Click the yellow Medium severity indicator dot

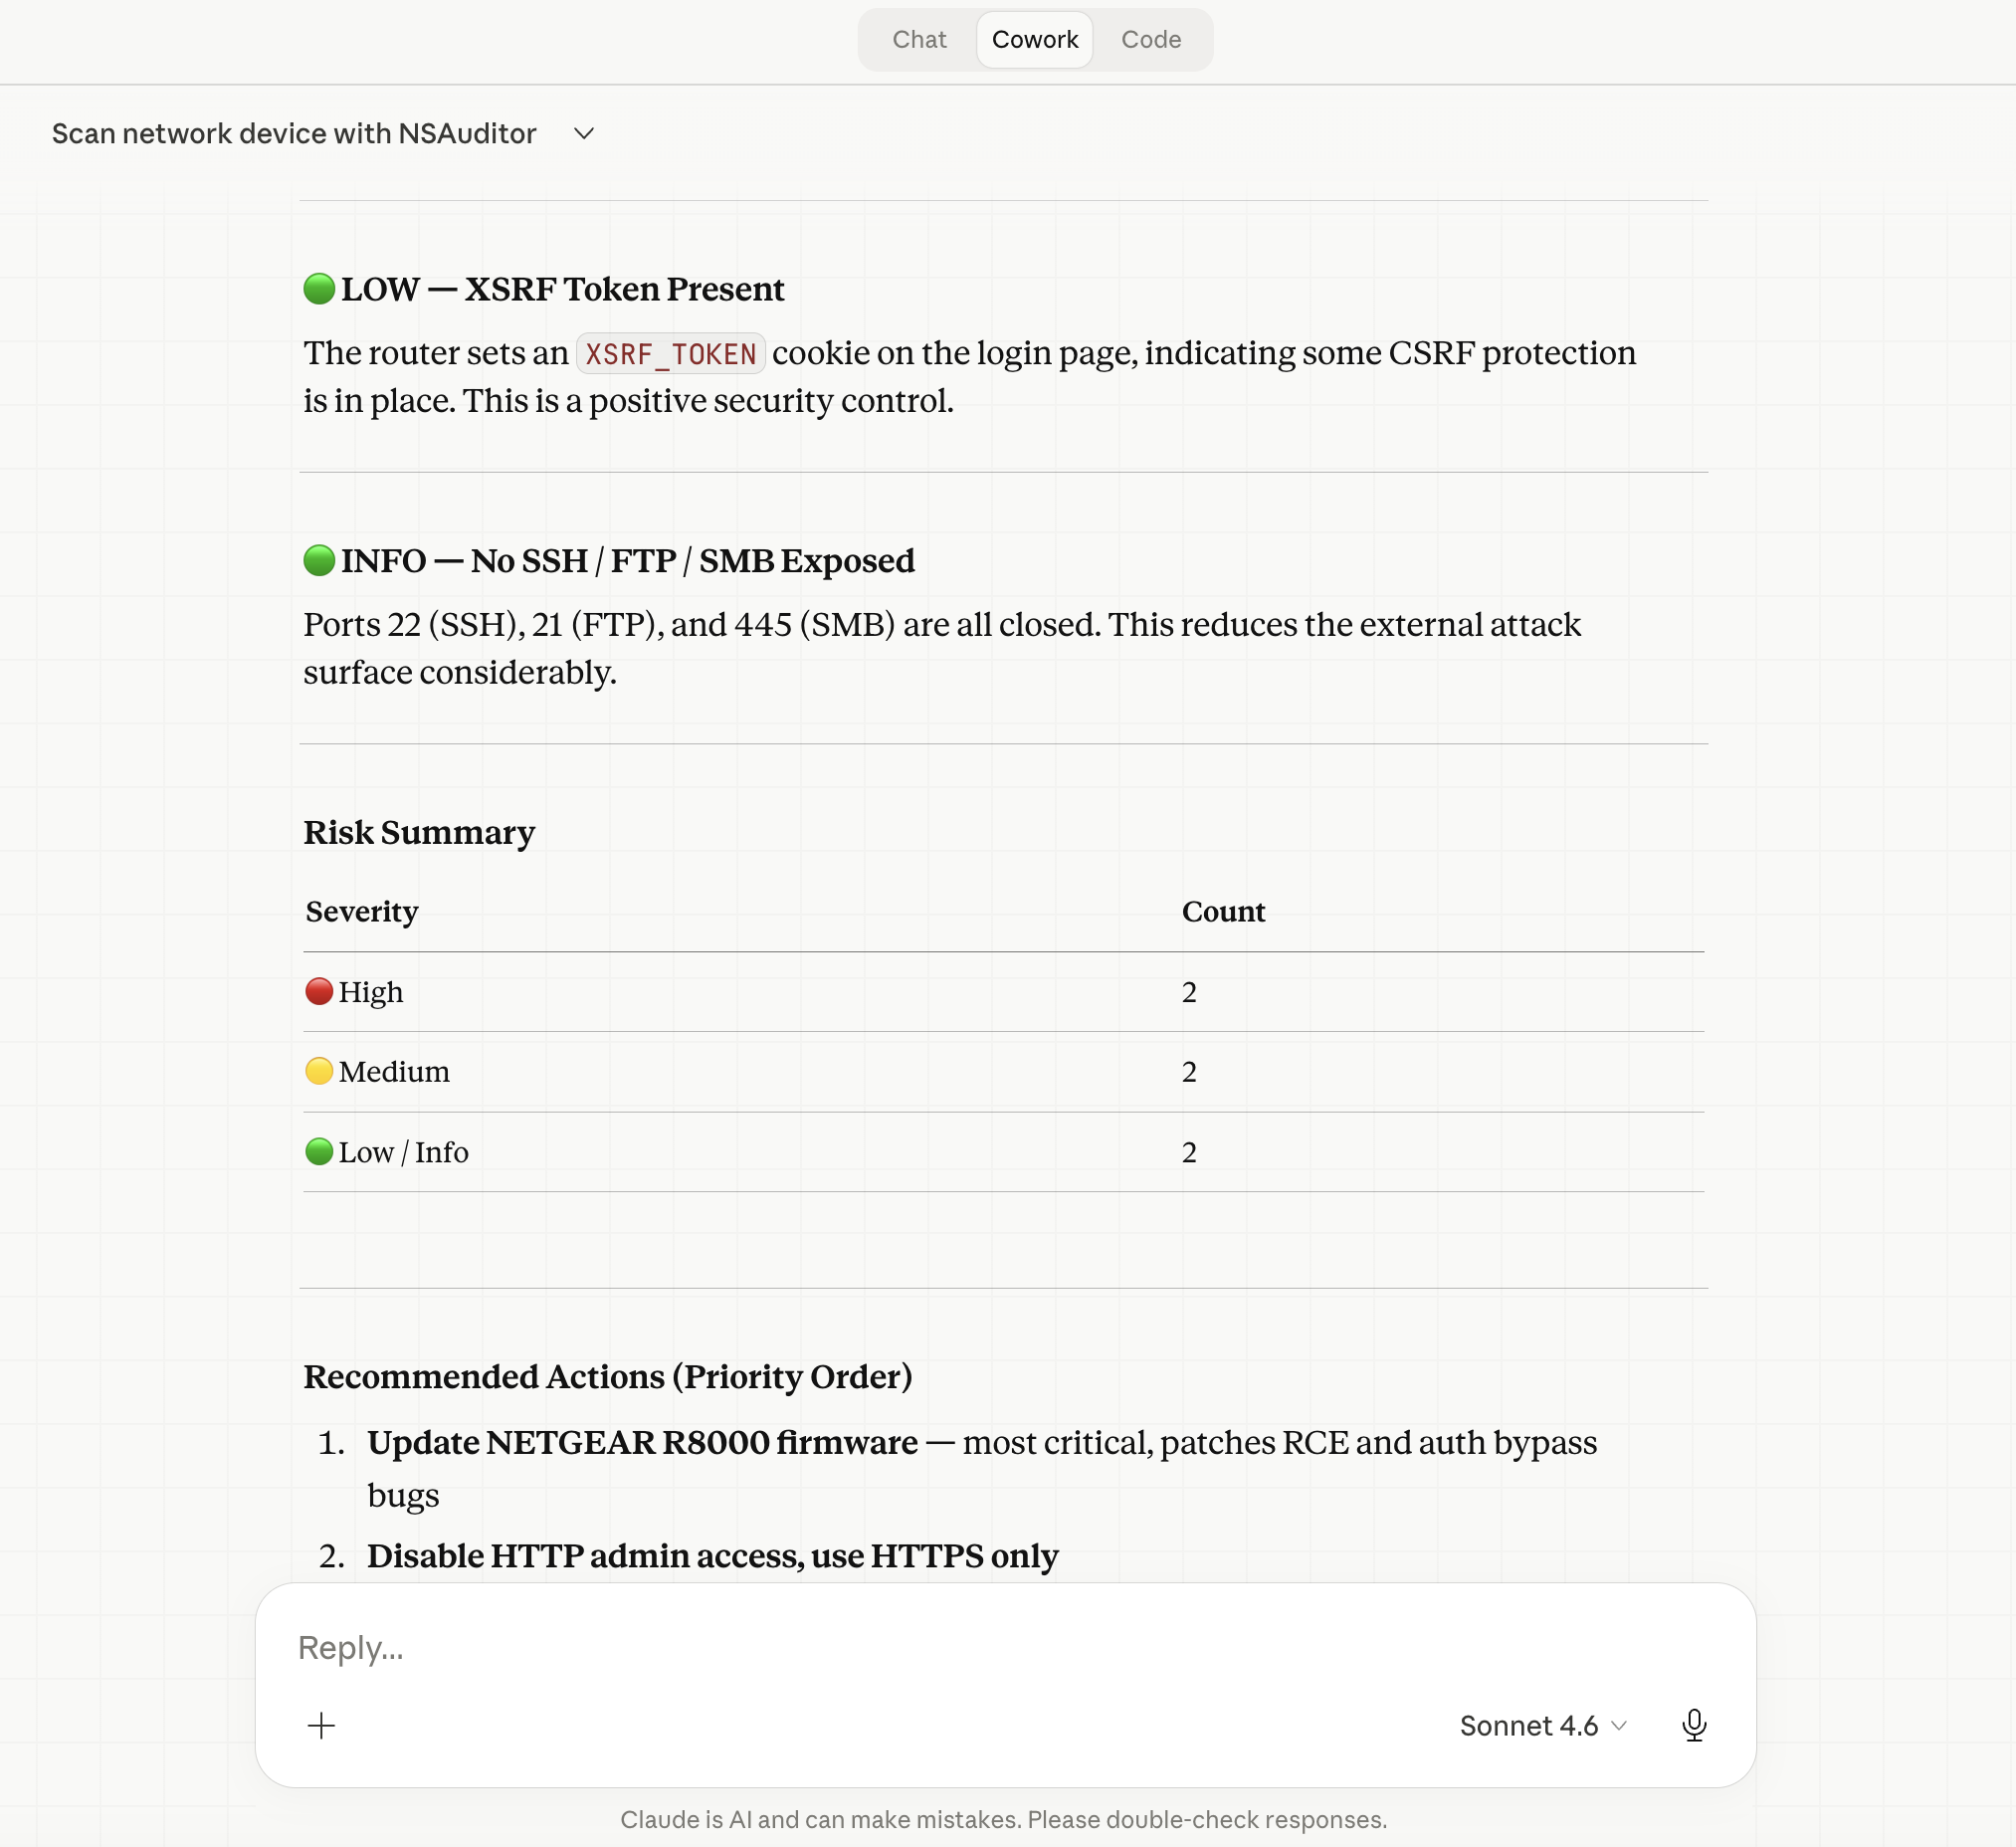(318, 1071)
